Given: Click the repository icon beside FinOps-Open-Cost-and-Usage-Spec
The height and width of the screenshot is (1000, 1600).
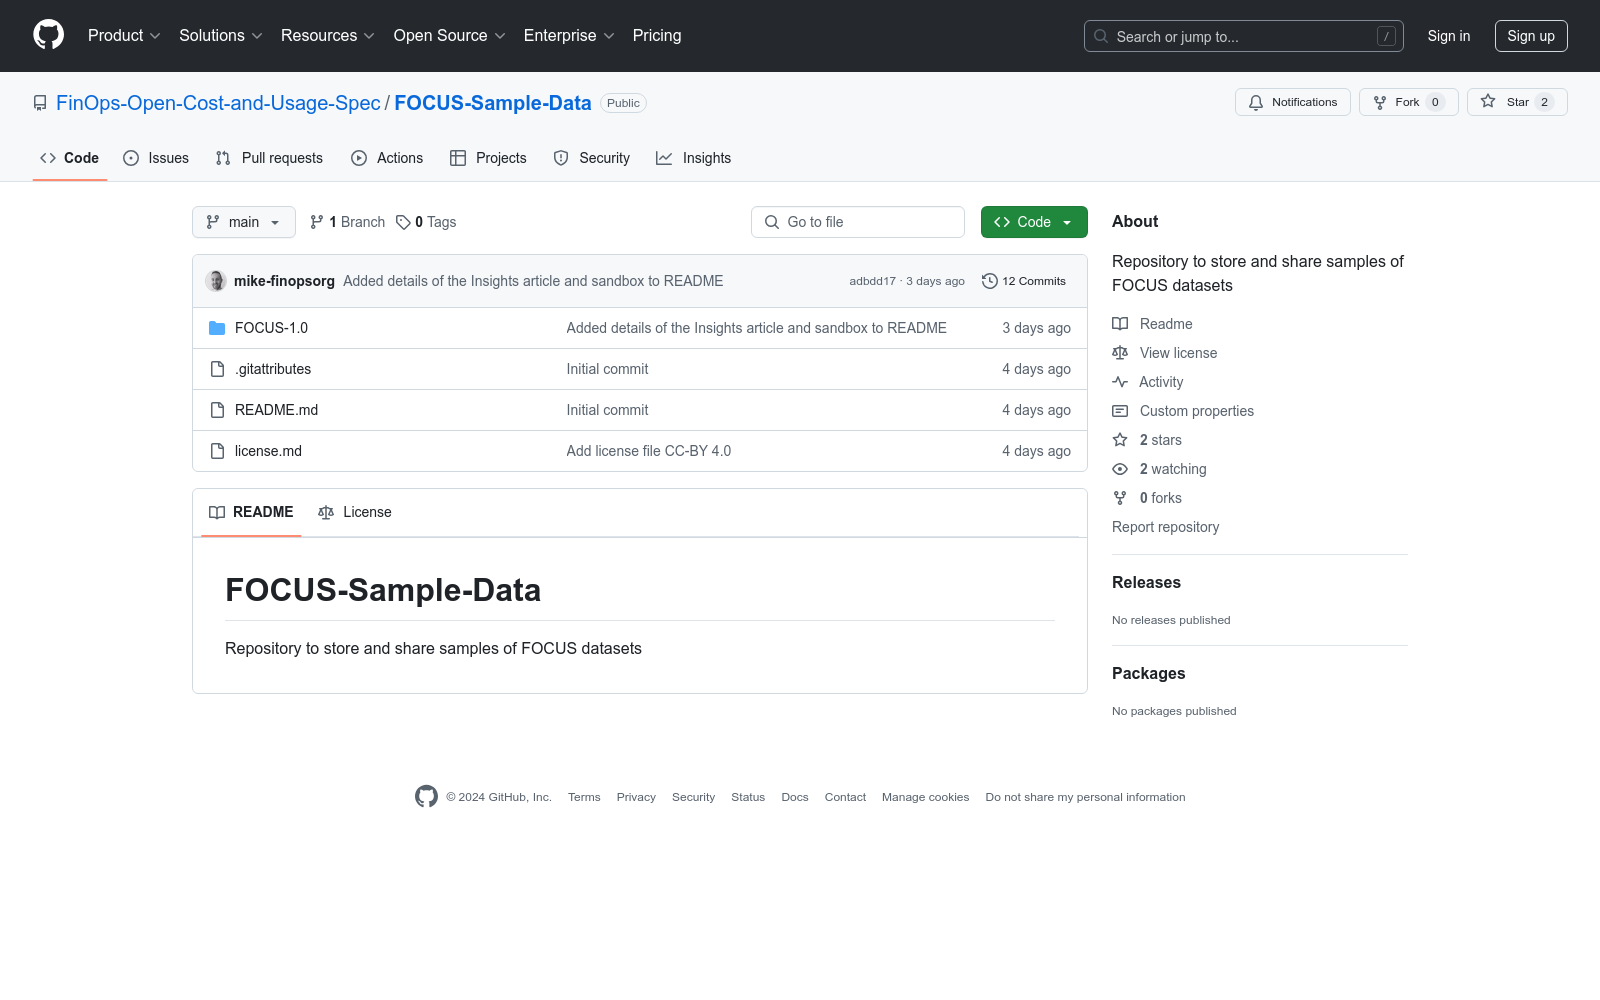Looking at the screenshot, I should point(40,103).
